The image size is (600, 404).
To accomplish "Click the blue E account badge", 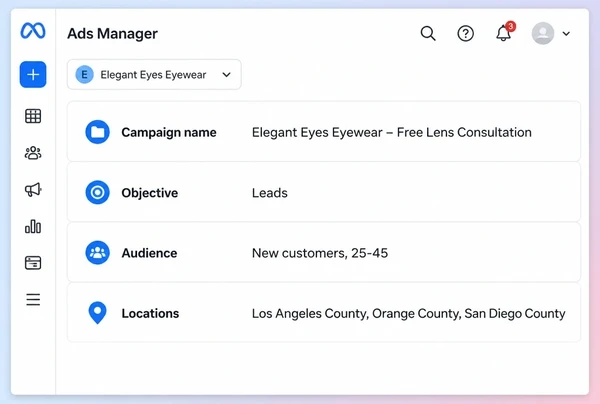I will coord(84,75).
